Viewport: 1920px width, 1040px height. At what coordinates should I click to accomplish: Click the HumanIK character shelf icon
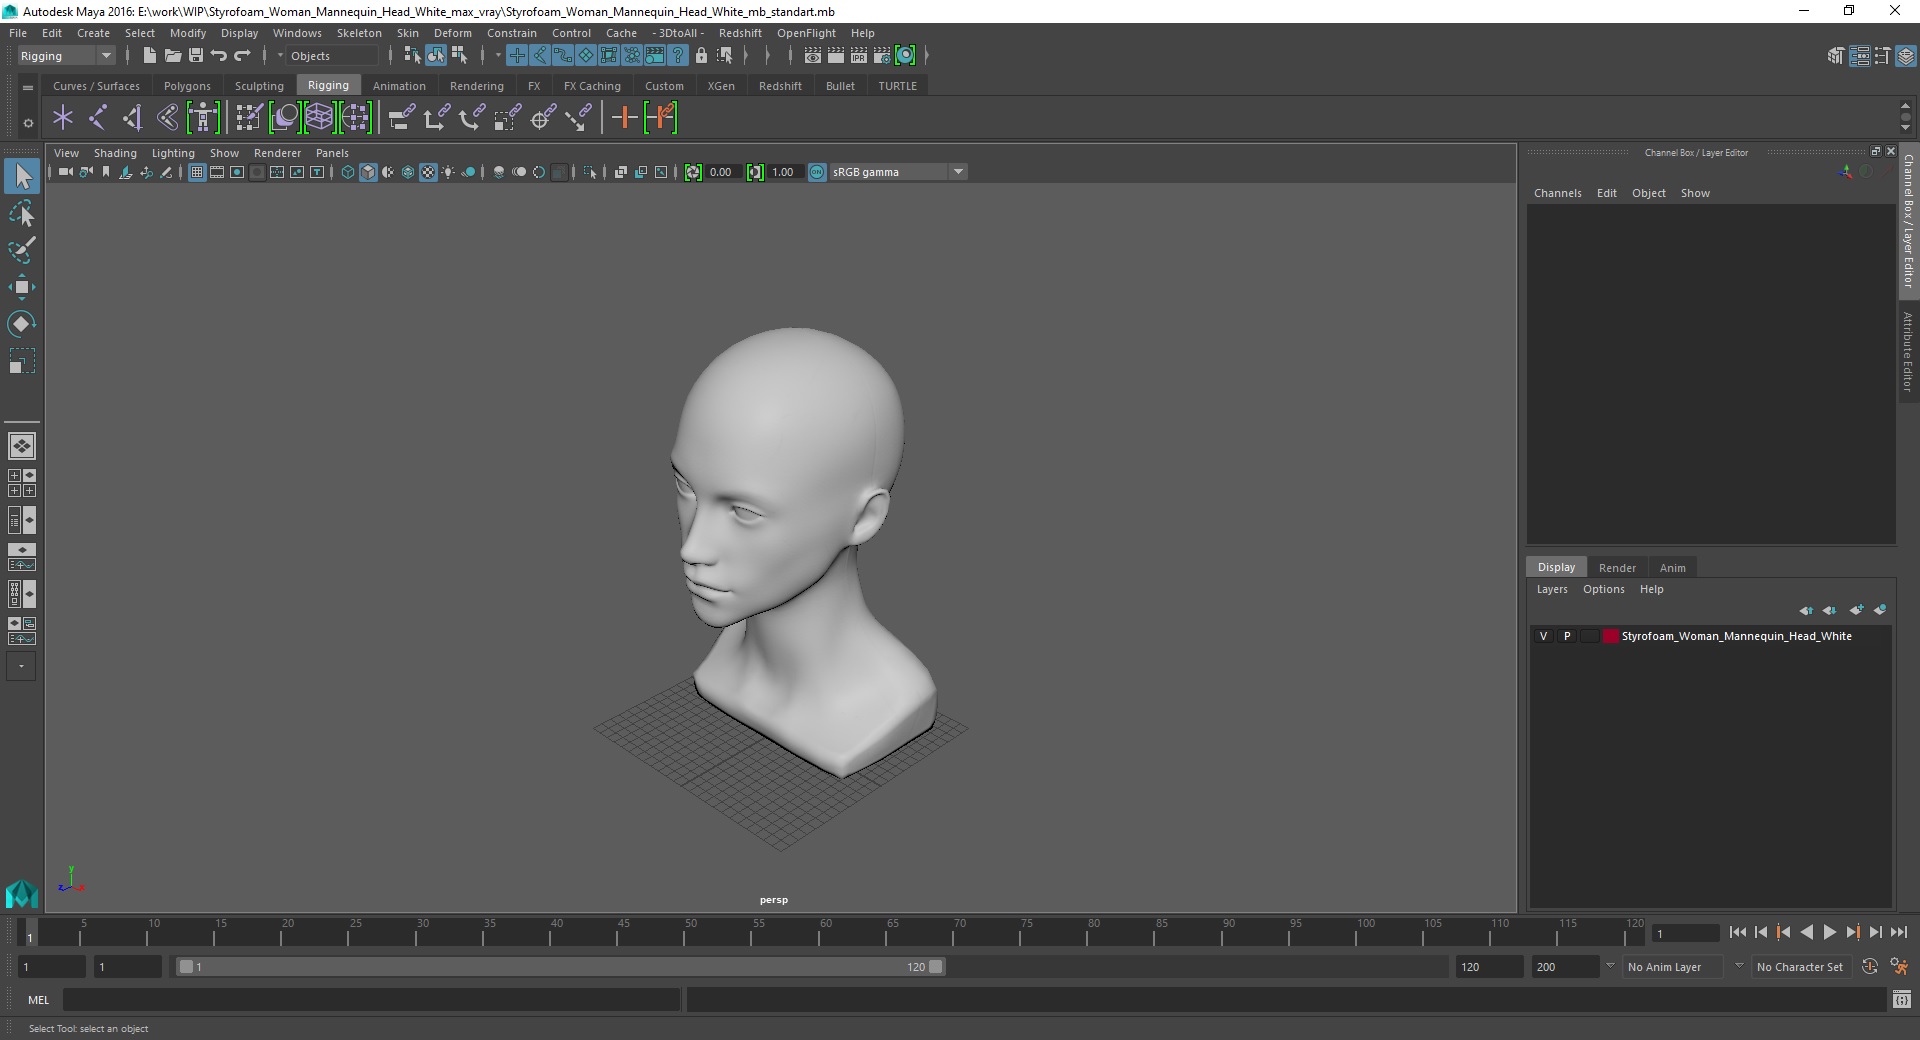[203, 118]
